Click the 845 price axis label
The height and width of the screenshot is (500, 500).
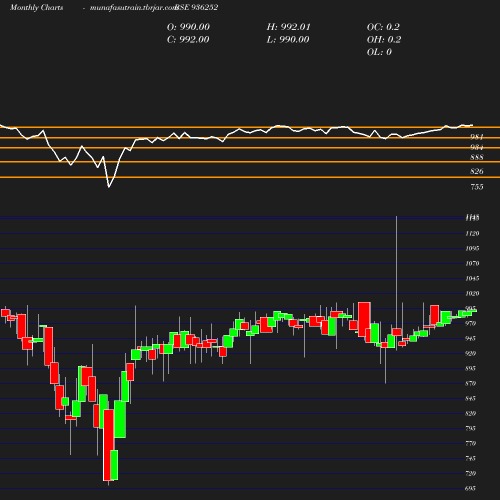[x=470, y=398]
